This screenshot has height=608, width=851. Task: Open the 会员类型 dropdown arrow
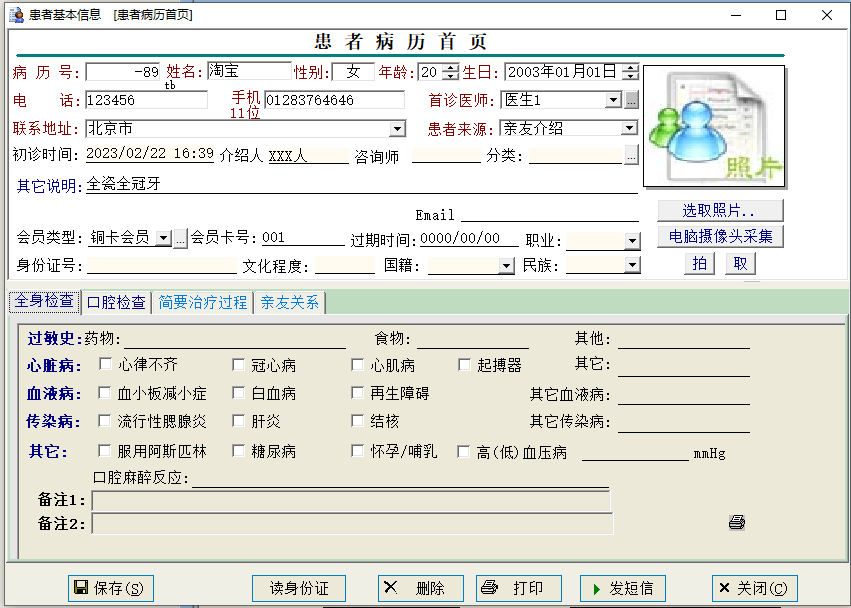(x=163, y=238)
